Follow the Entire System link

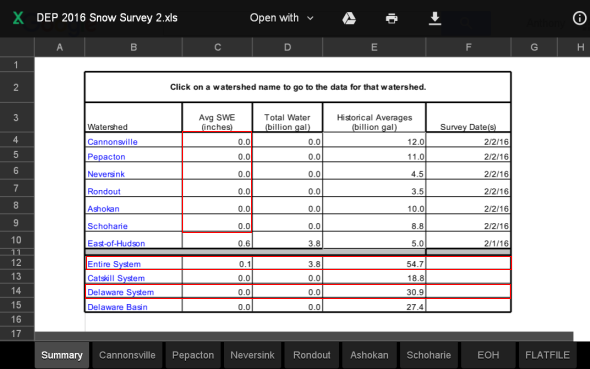coord(114,264)
